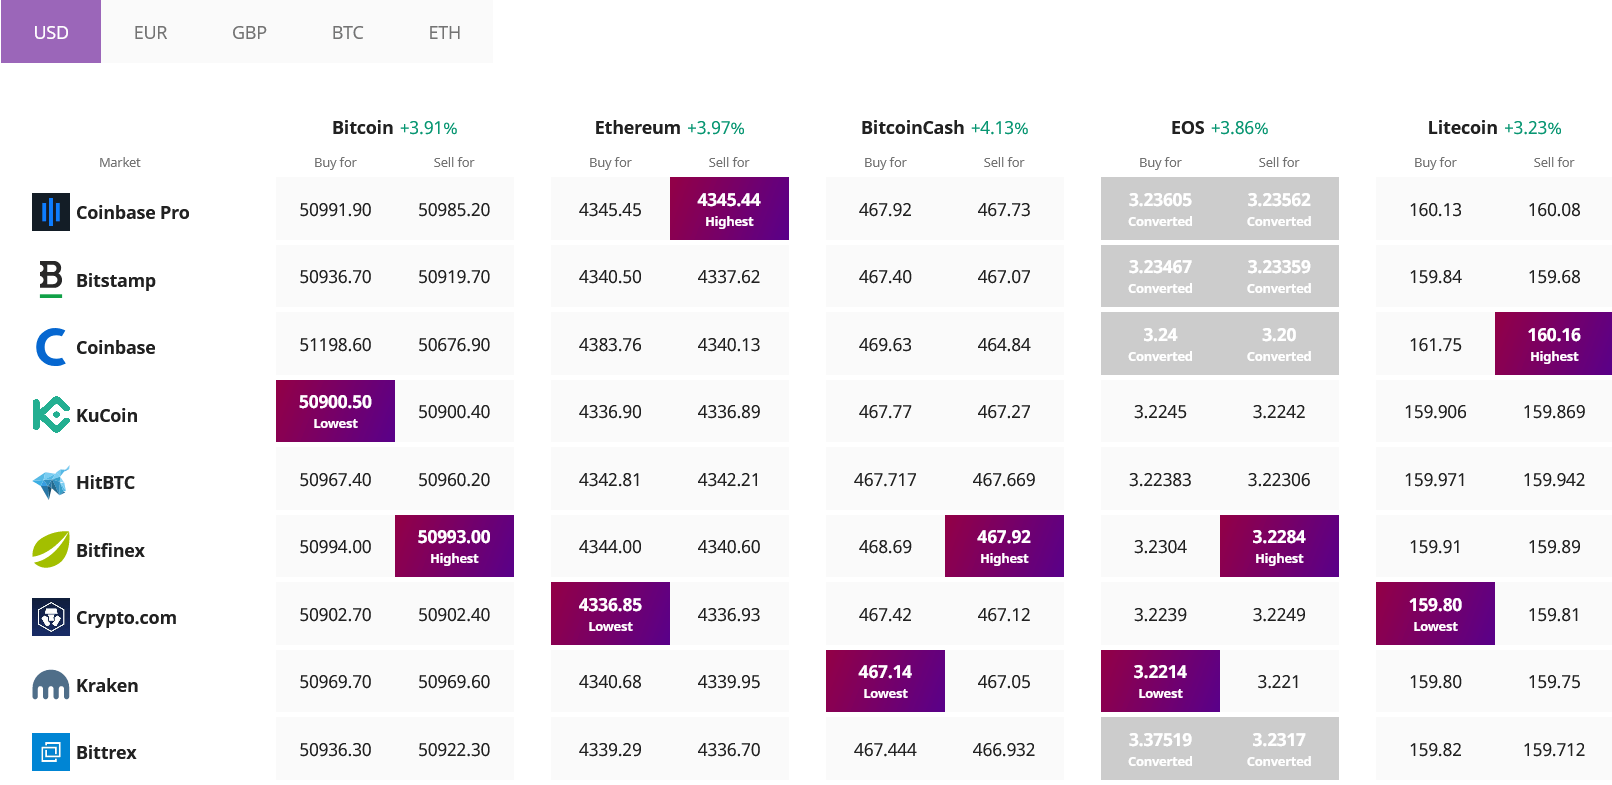Screen dimensions: 1612x785
Task: Click the lowest Litecoin buy price 159.80
Action: pyautogui.click(x=1435, y=614)
